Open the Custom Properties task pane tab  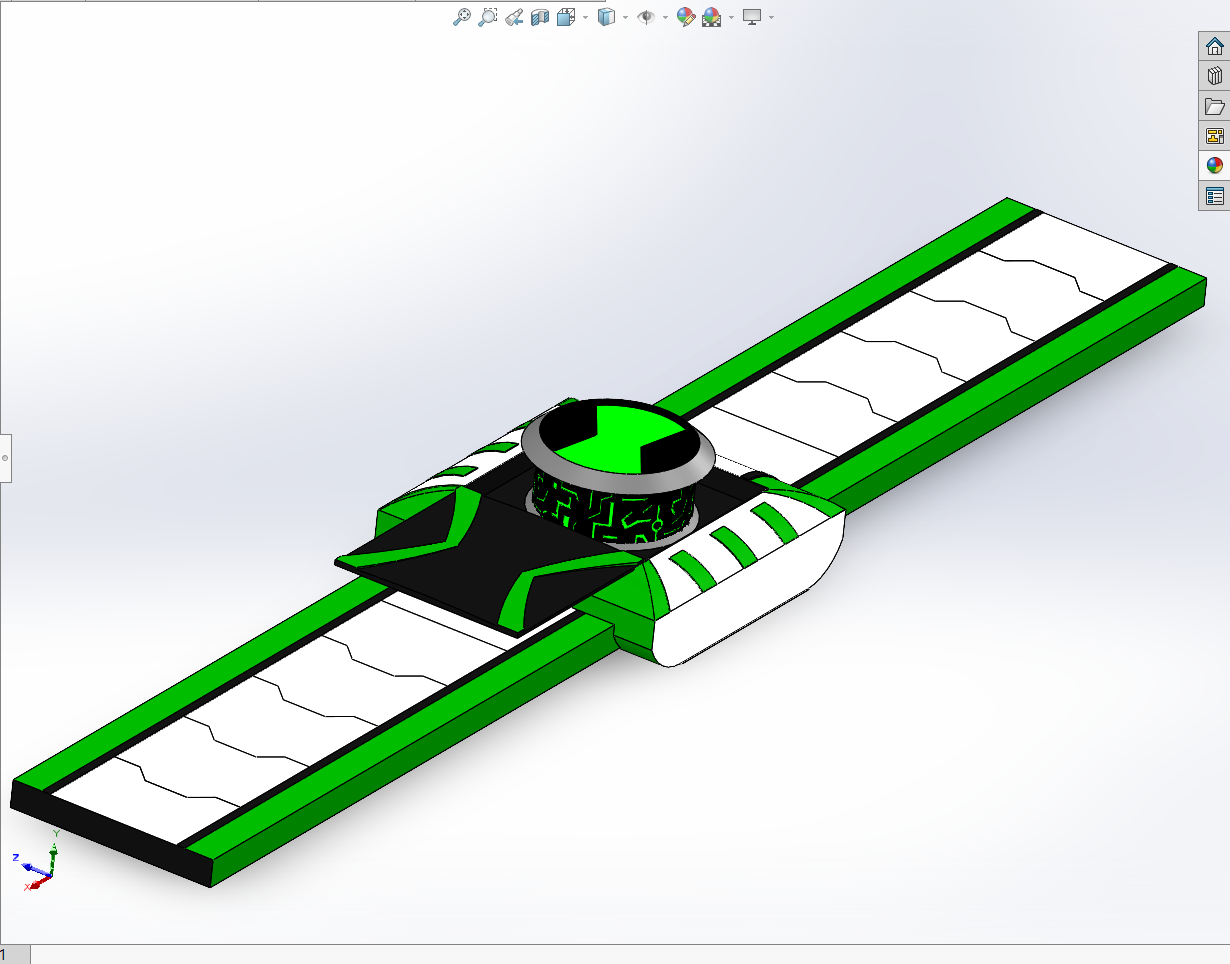click(1215, 196)
